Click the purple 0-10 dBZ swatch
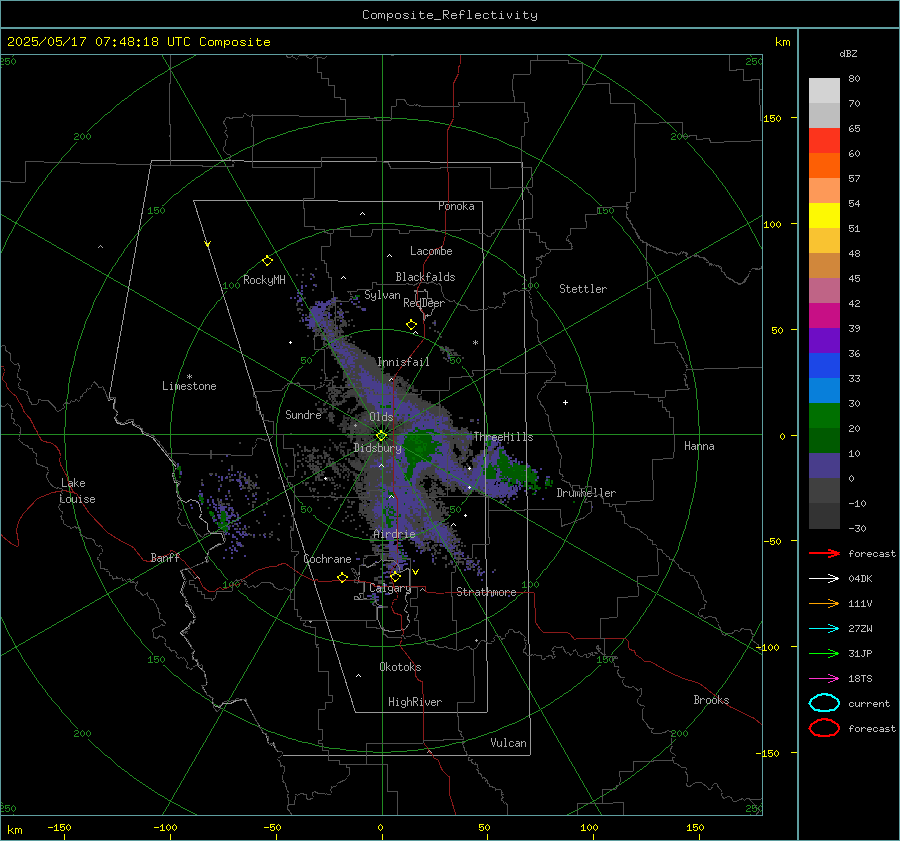Image resolution: width=900 pixels, height=841 pixels. click(824, 465)
